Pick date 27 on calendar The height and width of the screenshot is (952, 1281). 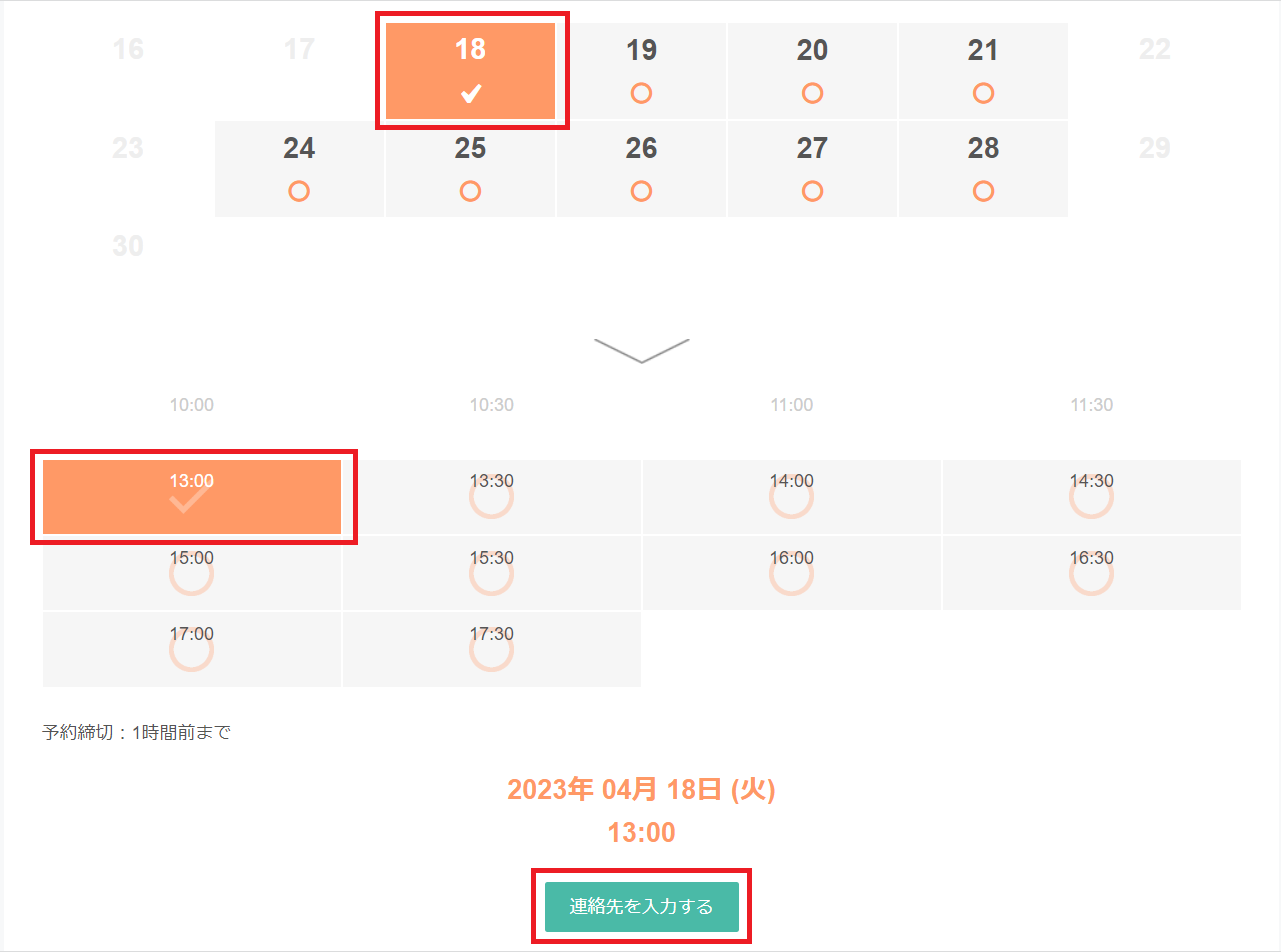point(812,169)
